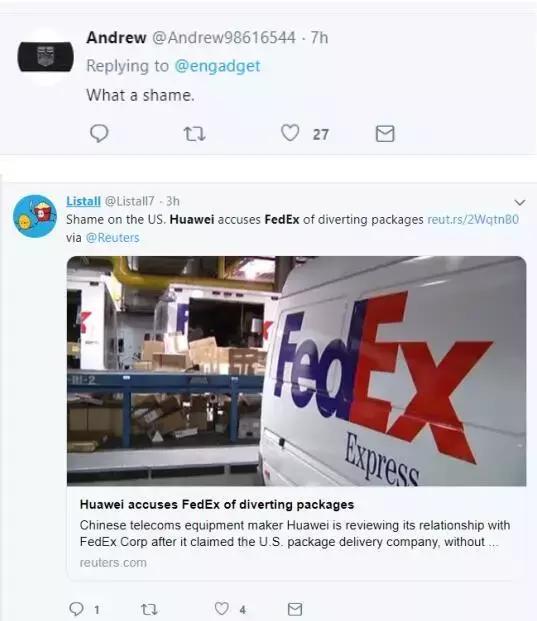The width and height of the screenshot is (537, 621).
Task: Open the FedEx van article image
Action: click(297, 371)
